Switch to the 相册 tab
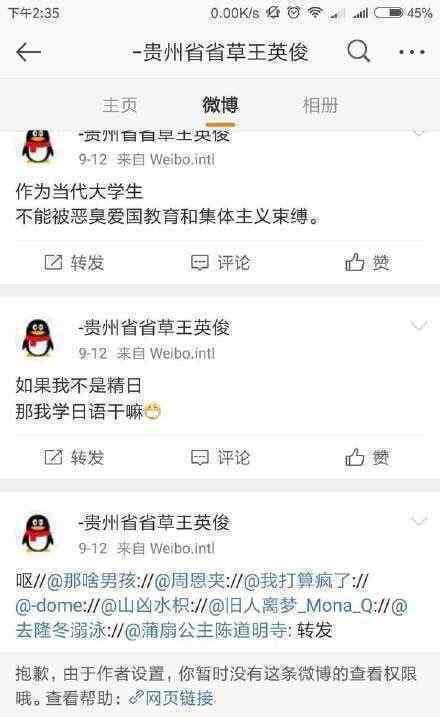The image size is (440, 717). tap(320, 105)
